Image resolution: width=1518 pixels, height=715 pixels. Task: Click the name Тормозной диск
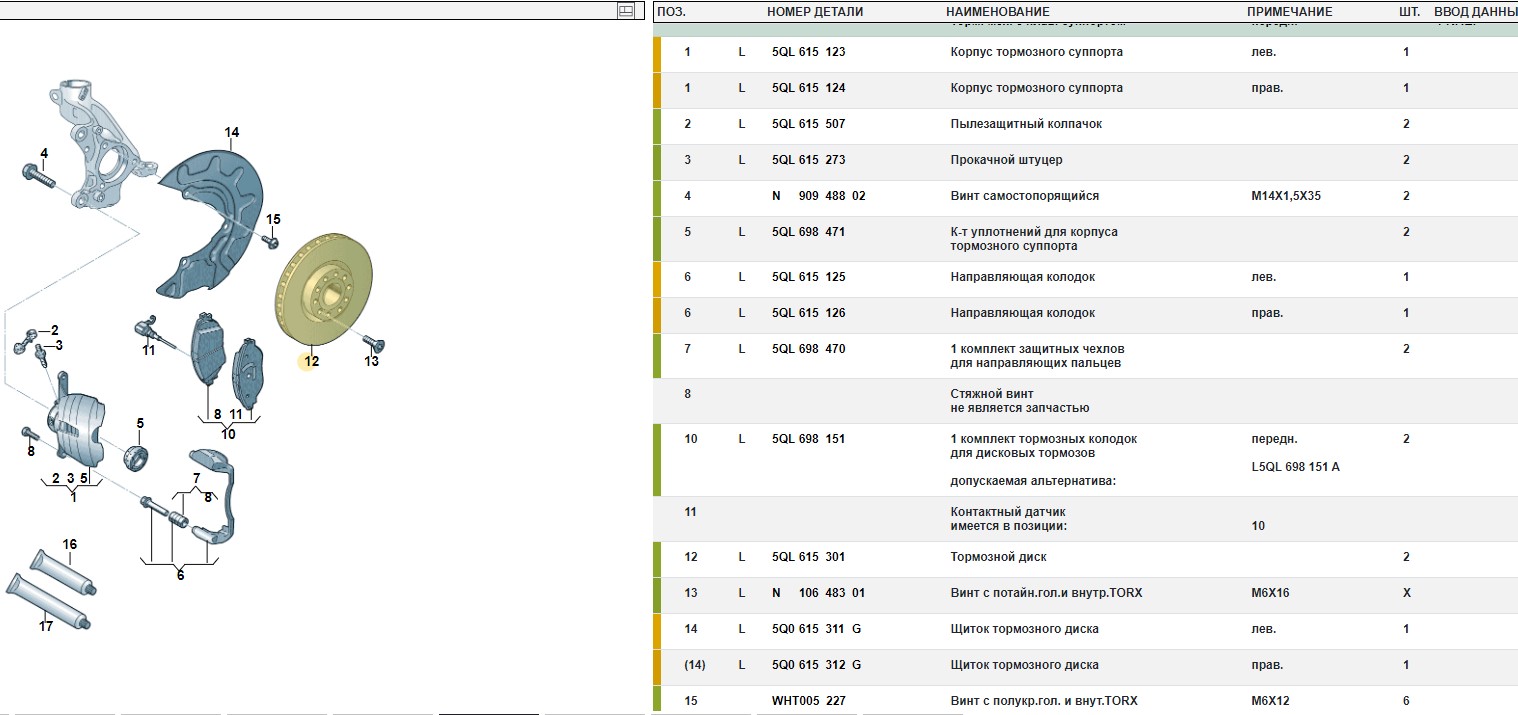pos(998,557)
